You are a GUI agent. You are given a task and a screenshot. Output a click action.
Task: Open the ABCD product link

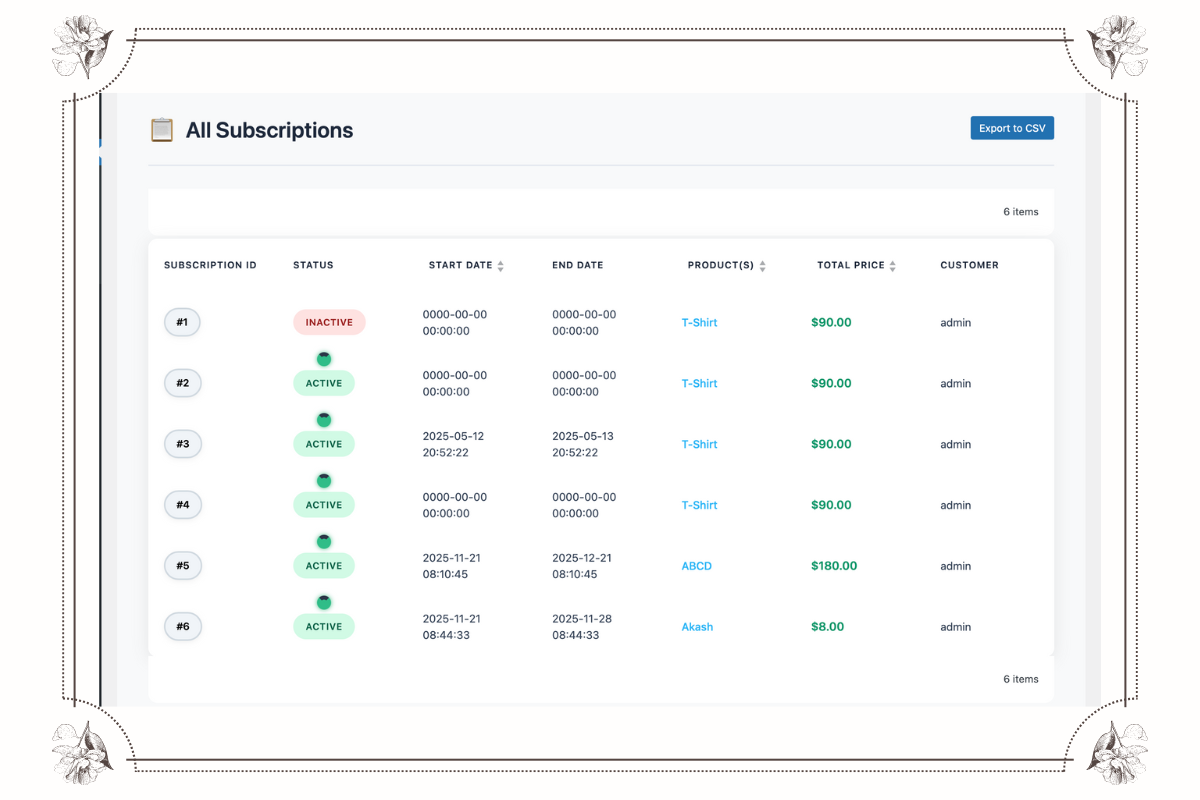(x=697, y=566)
